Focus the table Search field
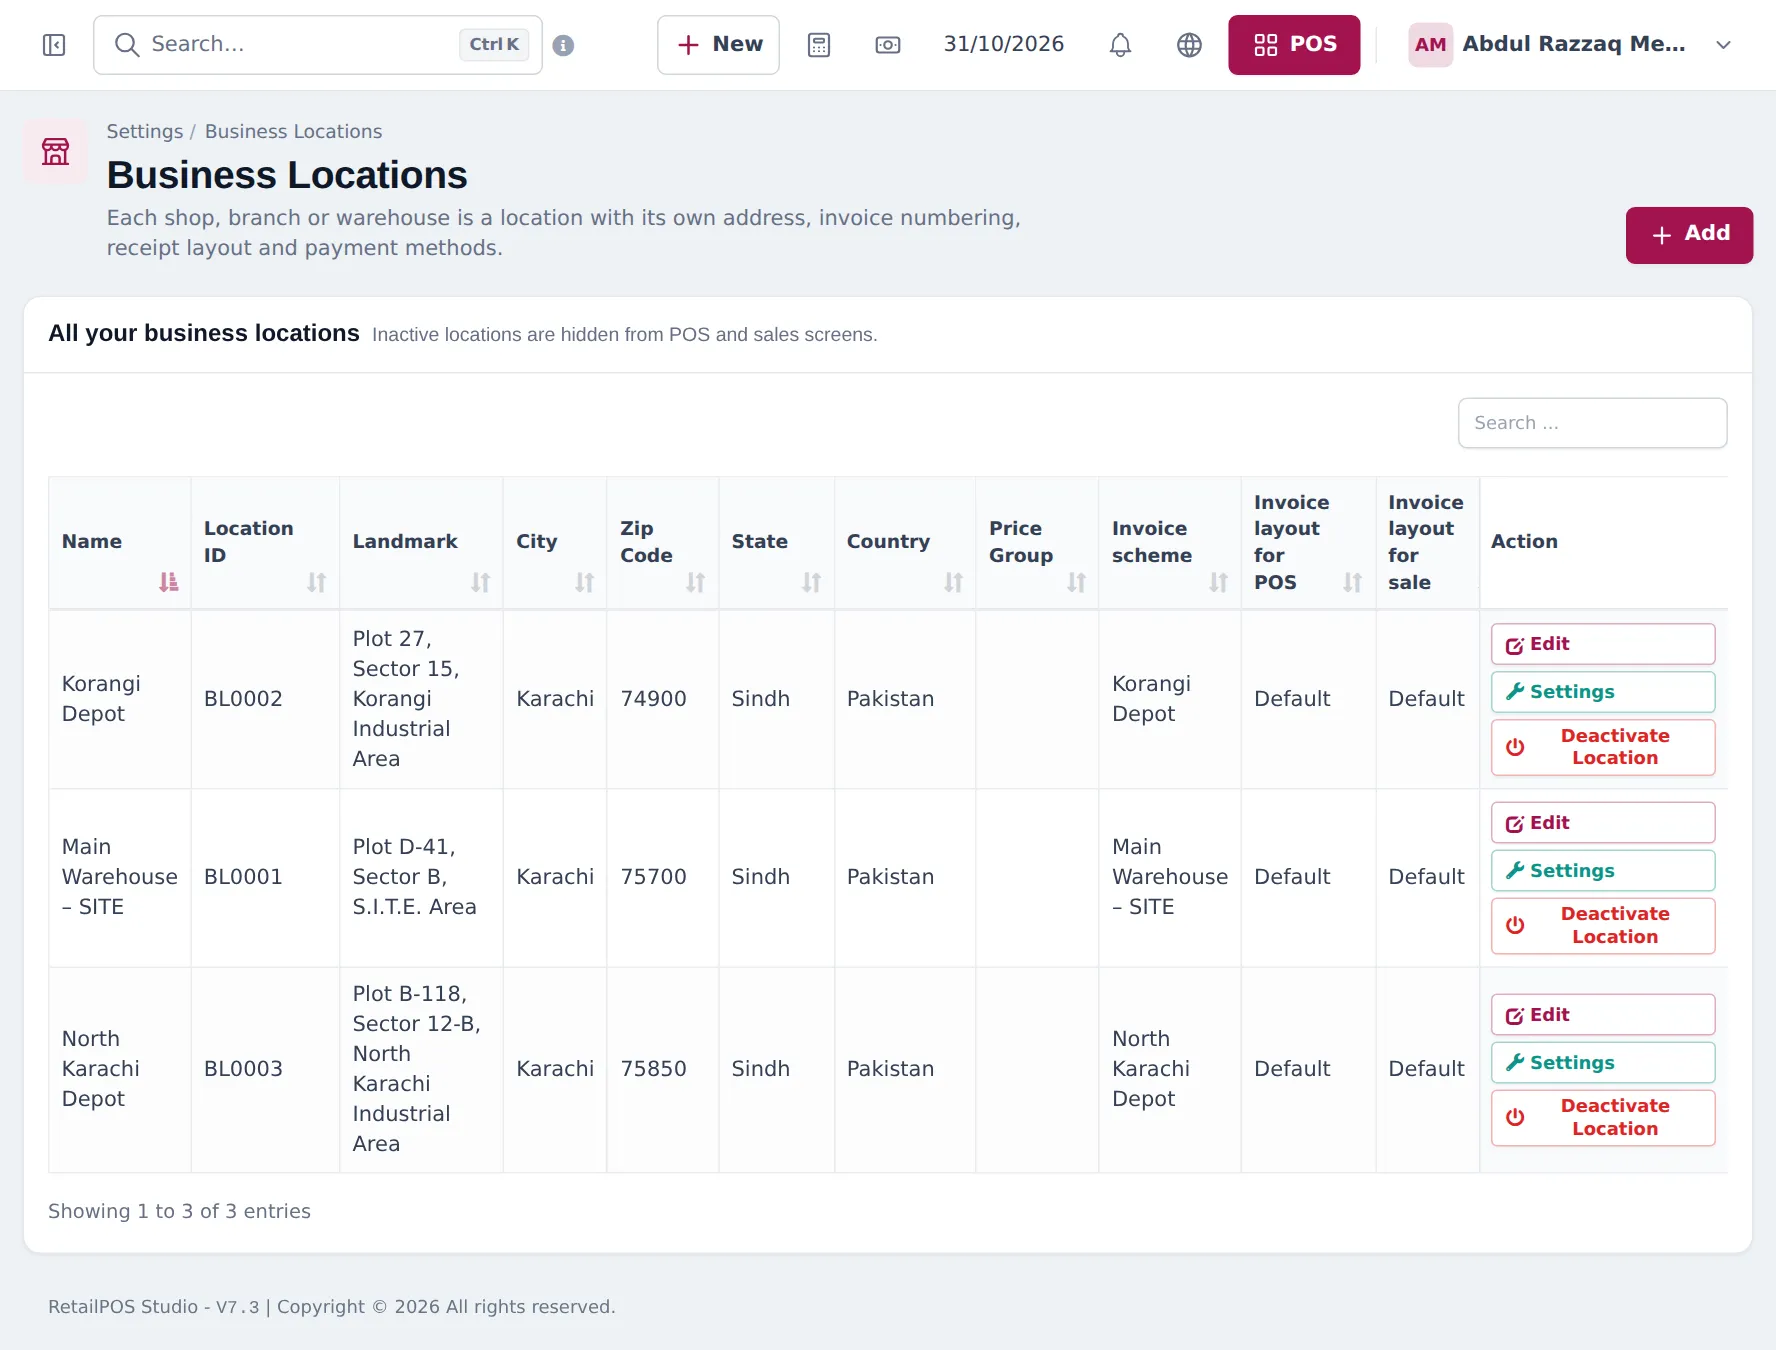The height and width of the screenshot is (1350, 1776). click(1592, 423)
